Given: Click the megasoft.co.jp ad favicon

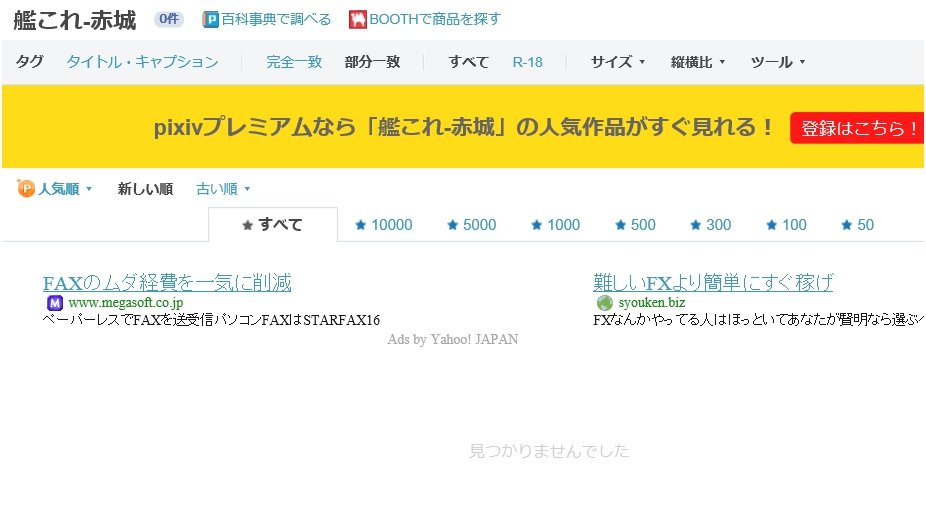Looking at the screenshot, I should tap(54, 303).
